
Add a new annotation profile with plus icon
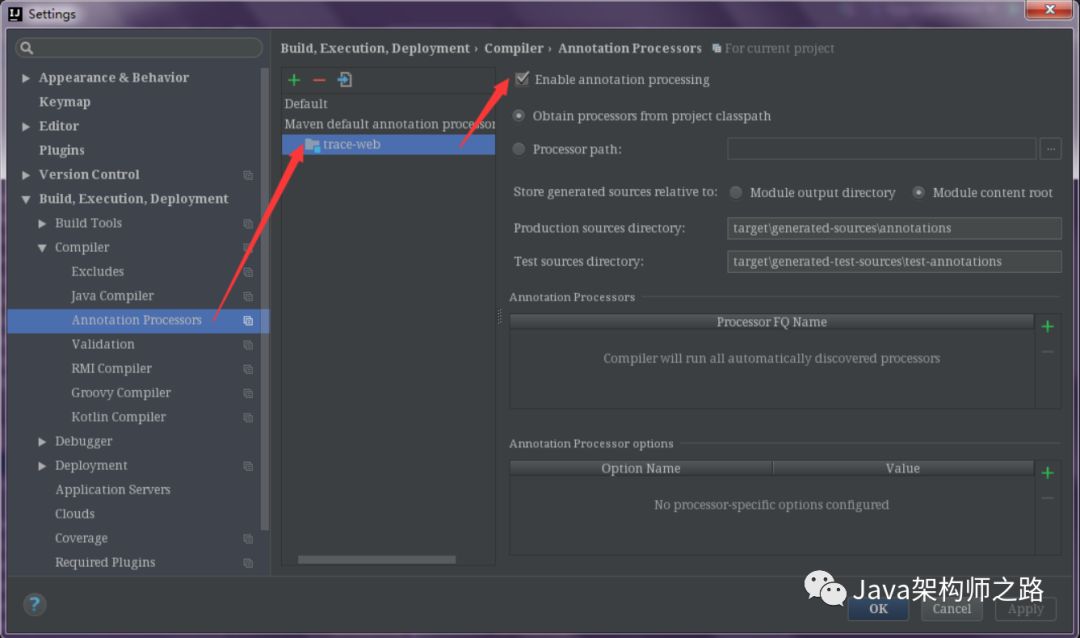pos(294,80)
